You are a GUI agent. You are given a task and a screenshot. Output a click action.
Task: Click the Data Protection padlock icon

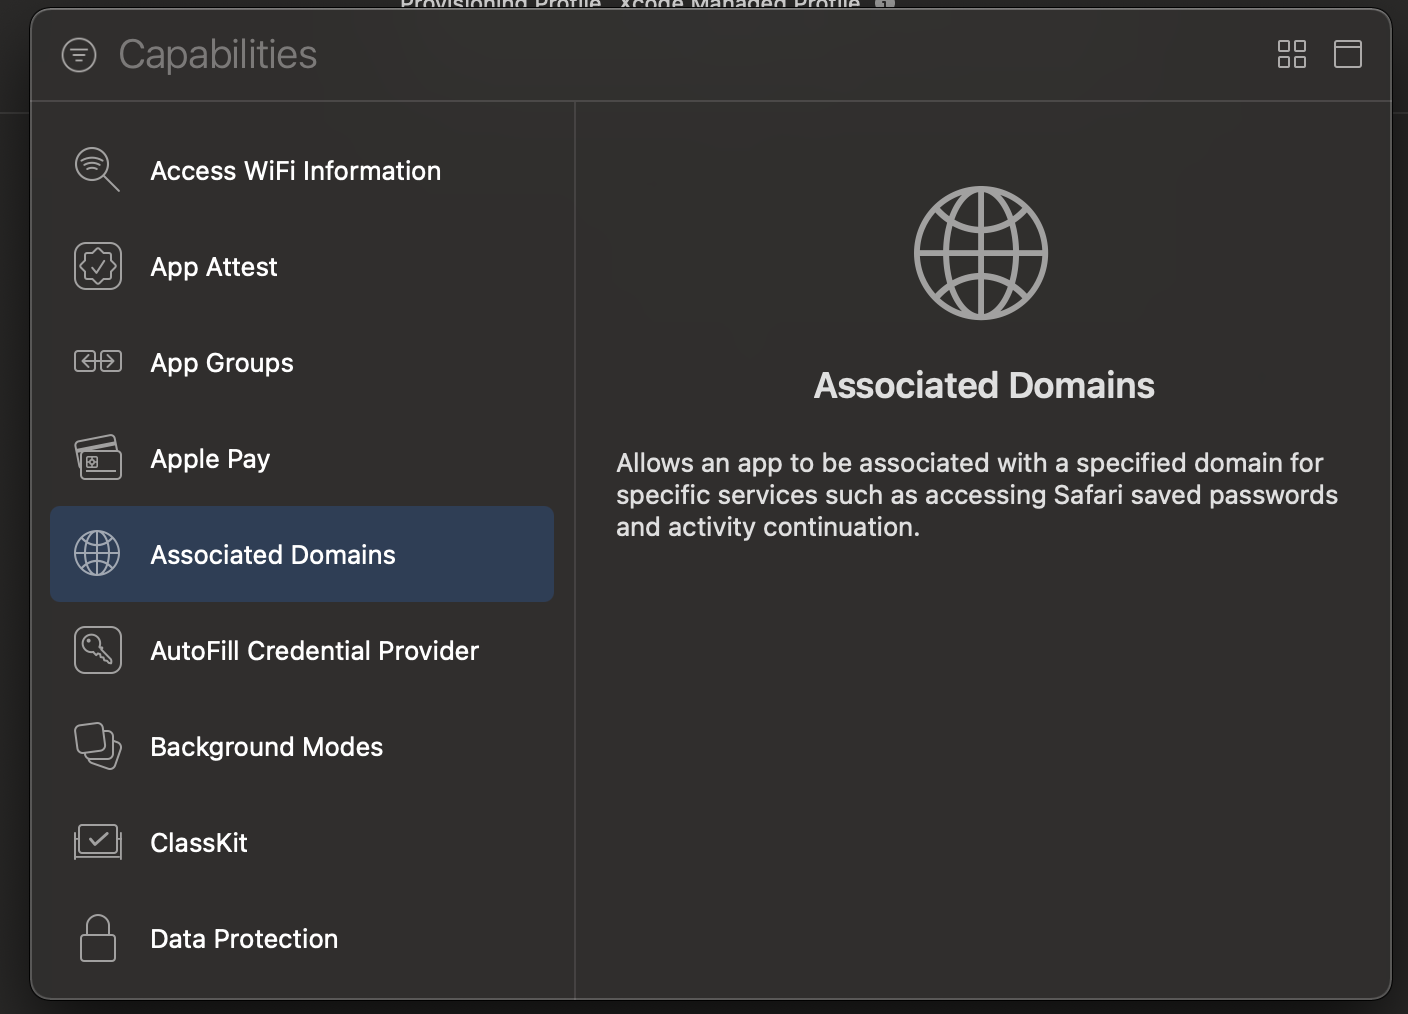[x=98, y=938]
